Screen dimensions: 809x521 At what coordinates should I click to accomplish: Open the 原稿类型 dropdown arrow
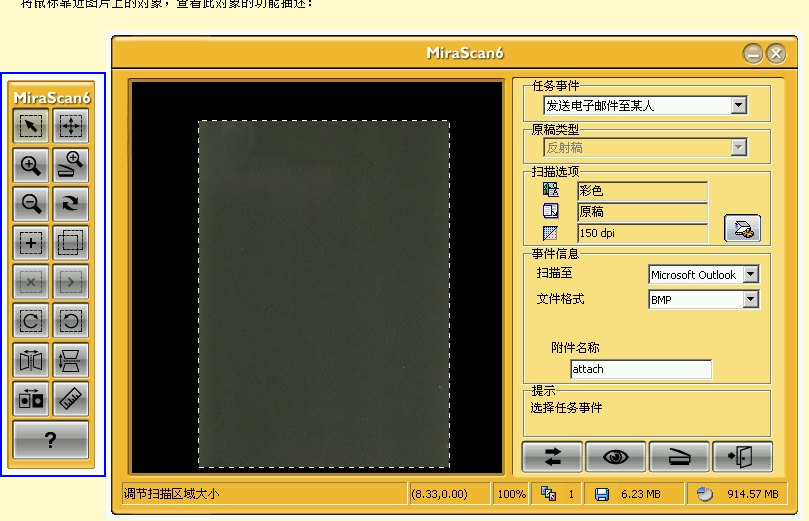pyautogui.click(x=739, y=148)
